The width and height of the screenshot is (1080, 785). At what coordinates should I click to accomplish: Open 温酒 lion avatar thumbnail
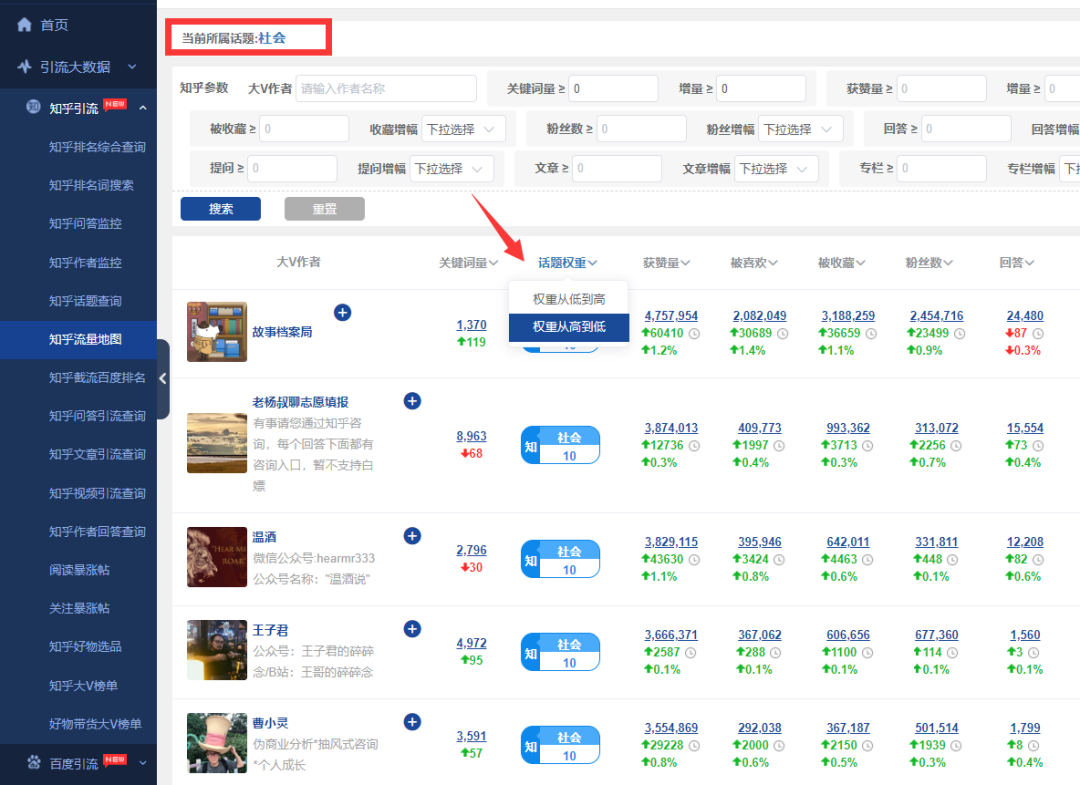[217, 557]
